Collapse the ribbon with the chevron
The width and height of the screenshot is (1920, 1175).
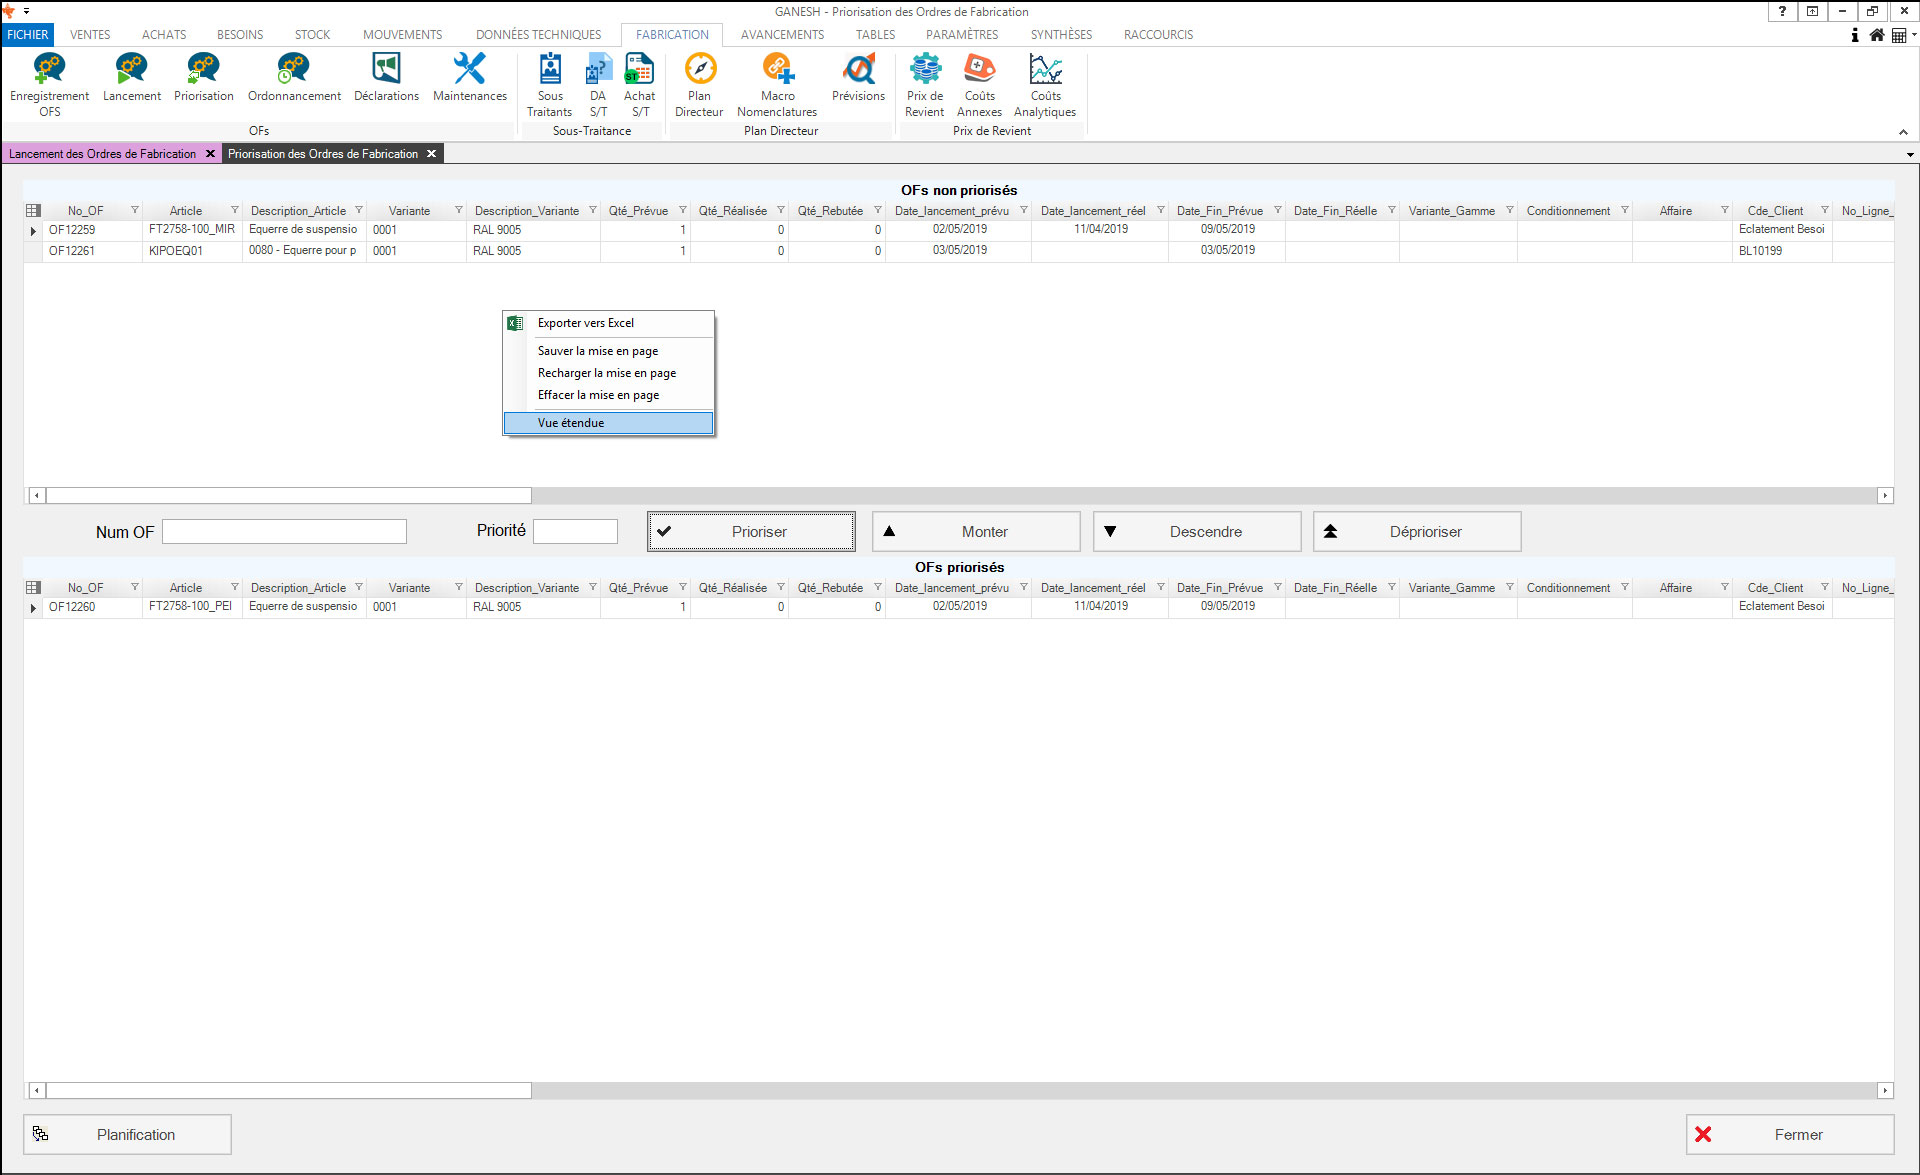click(1903, 132)
